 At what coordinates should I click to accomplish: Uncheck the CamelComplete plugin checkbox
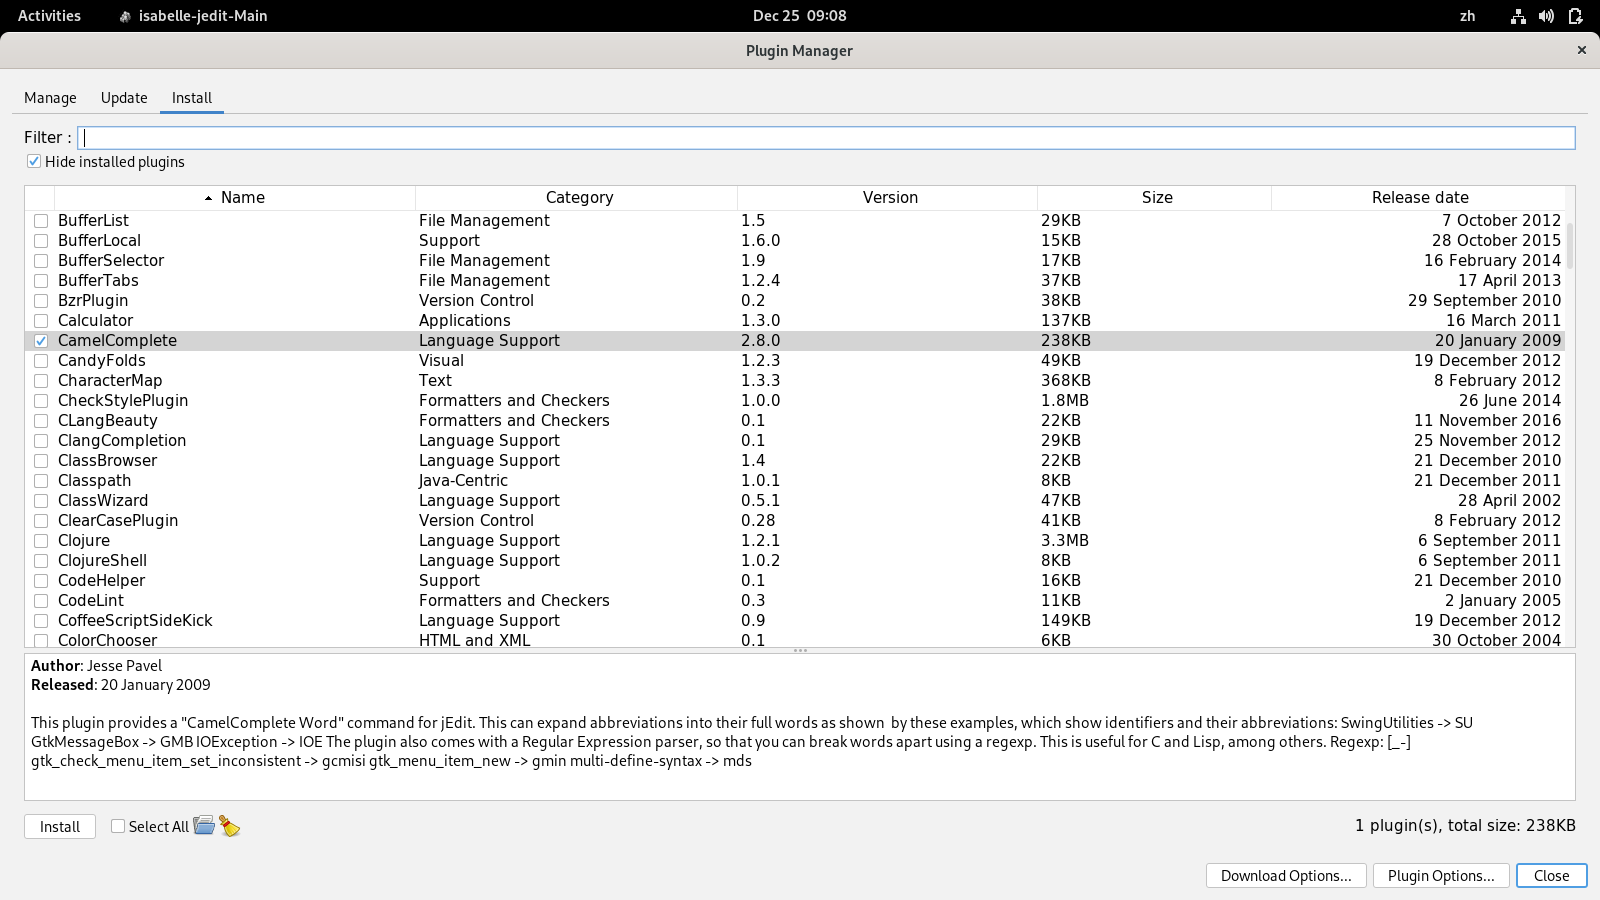pyautogui.click(x=41, y=341)
